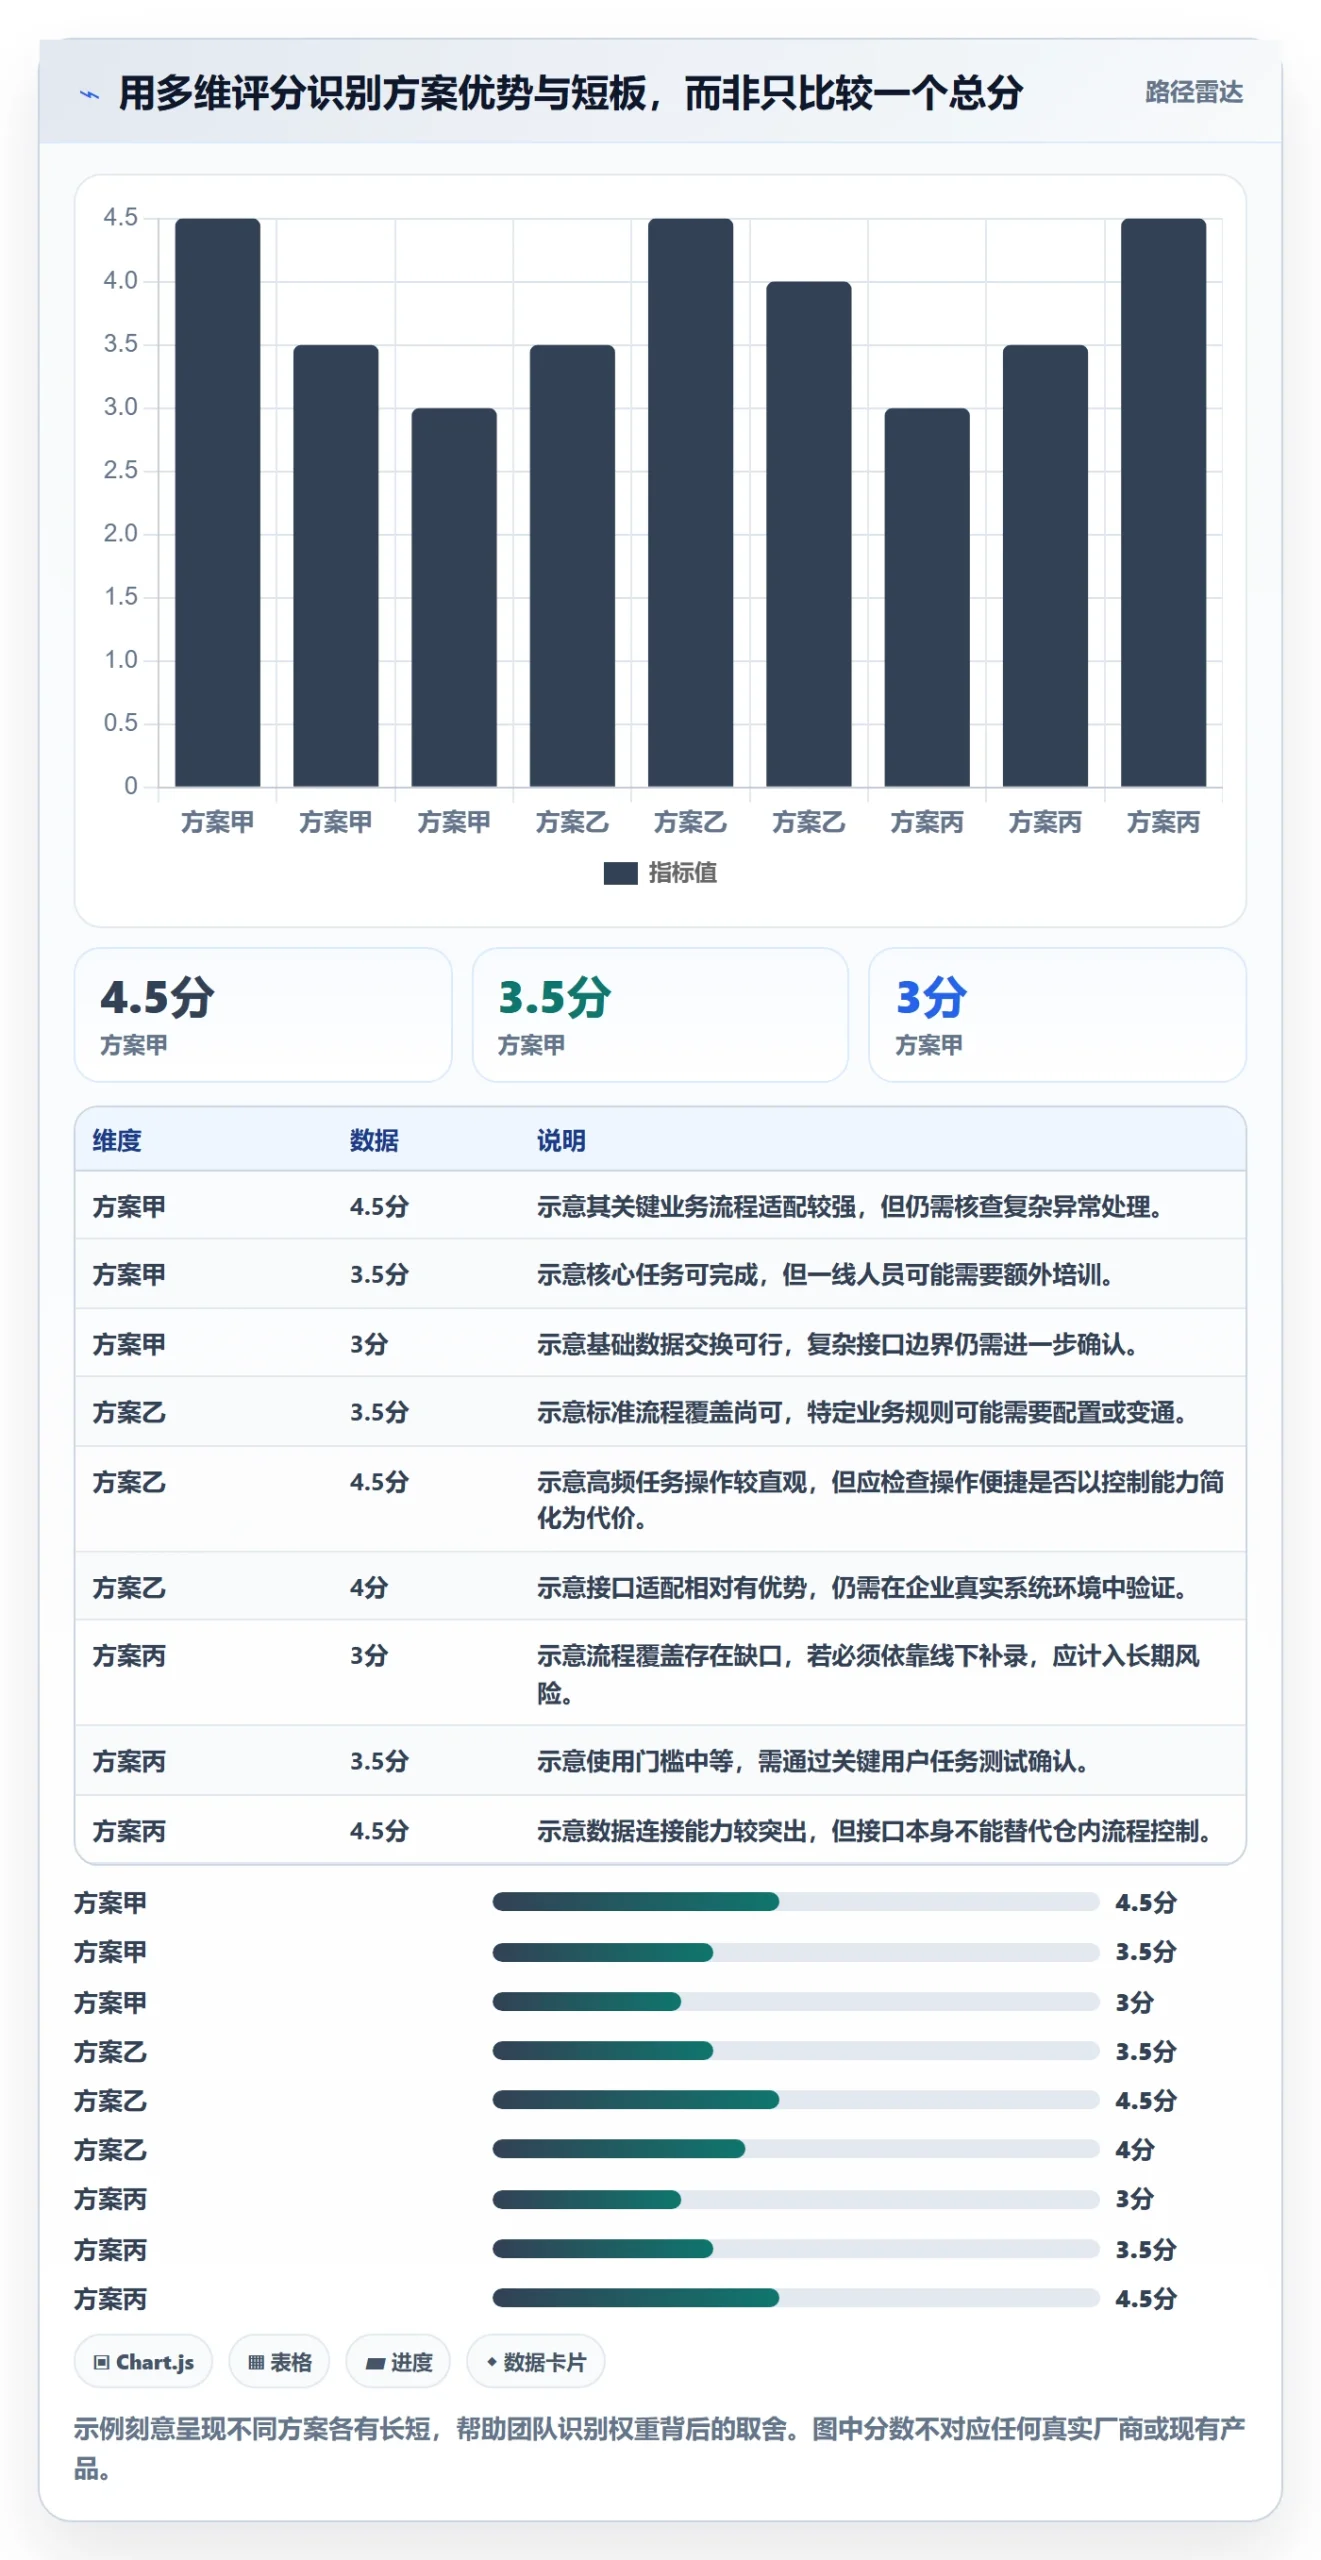Click the blue lightning icon beside the title
This screenshot has height=2560, width=1321.
point(90,95)
